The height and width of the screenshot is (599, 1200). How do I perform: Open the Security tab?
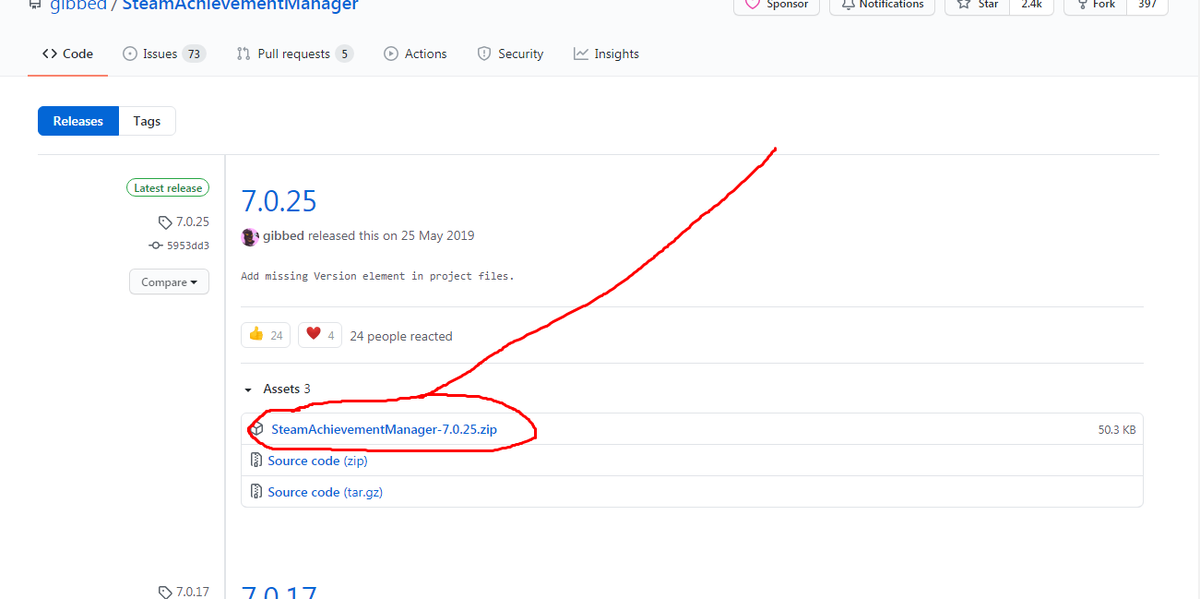510,54
